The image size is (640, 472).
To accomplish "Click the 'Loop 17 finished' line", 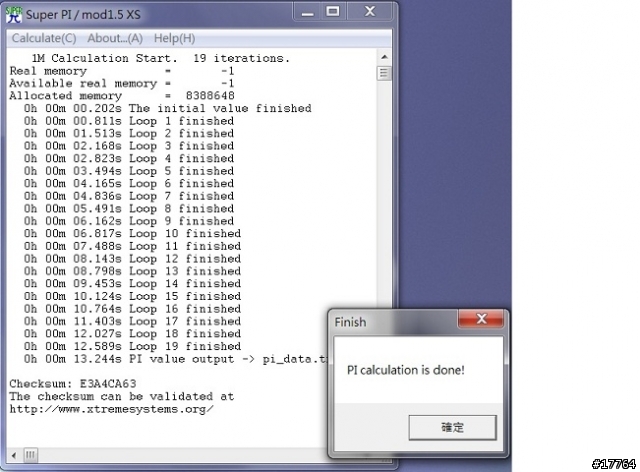I will click(x=132, y=321).
